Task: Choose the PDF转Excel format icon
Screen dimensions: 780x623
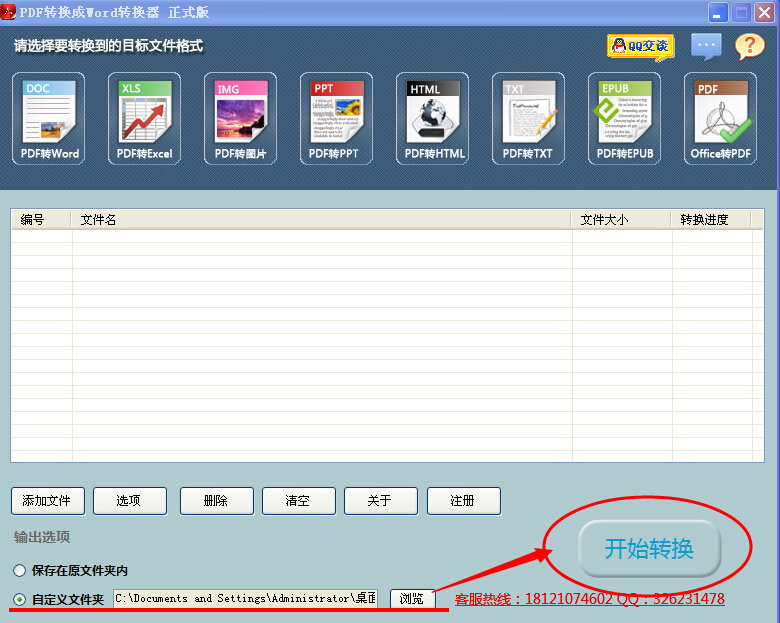Action: (x=145, y=119)
